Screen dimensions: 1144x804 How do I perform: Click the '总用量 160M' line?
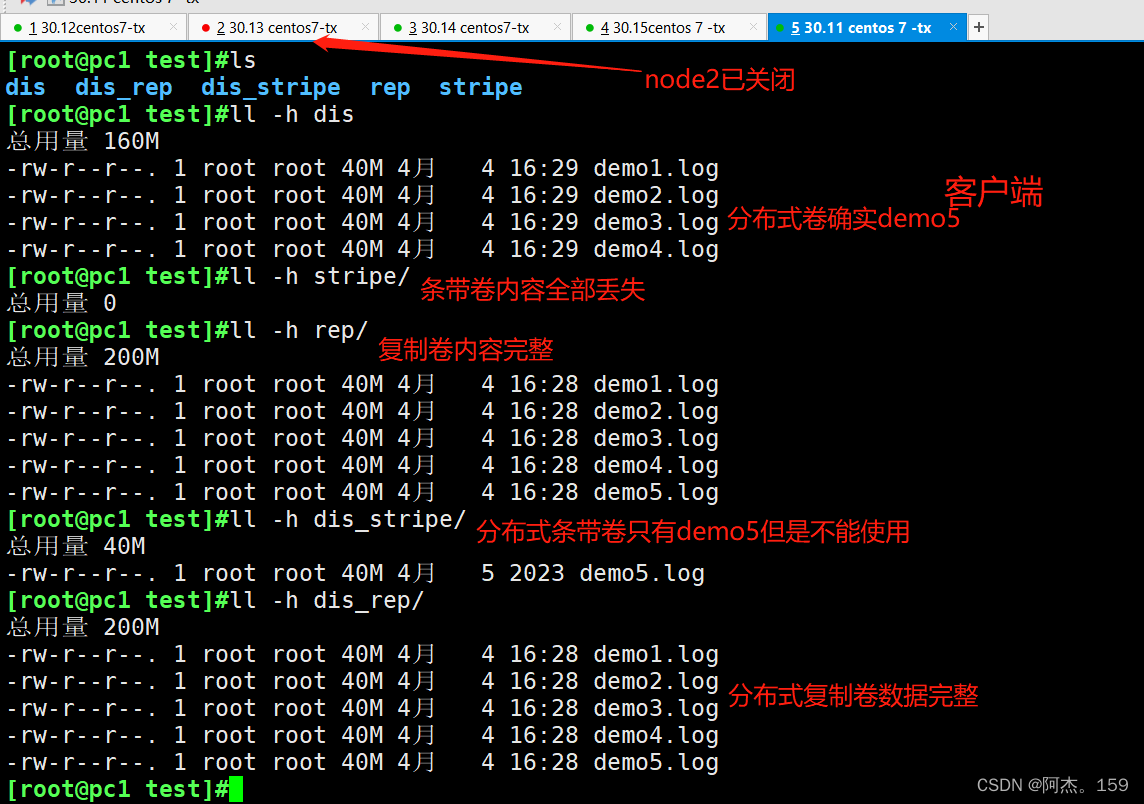82,141
